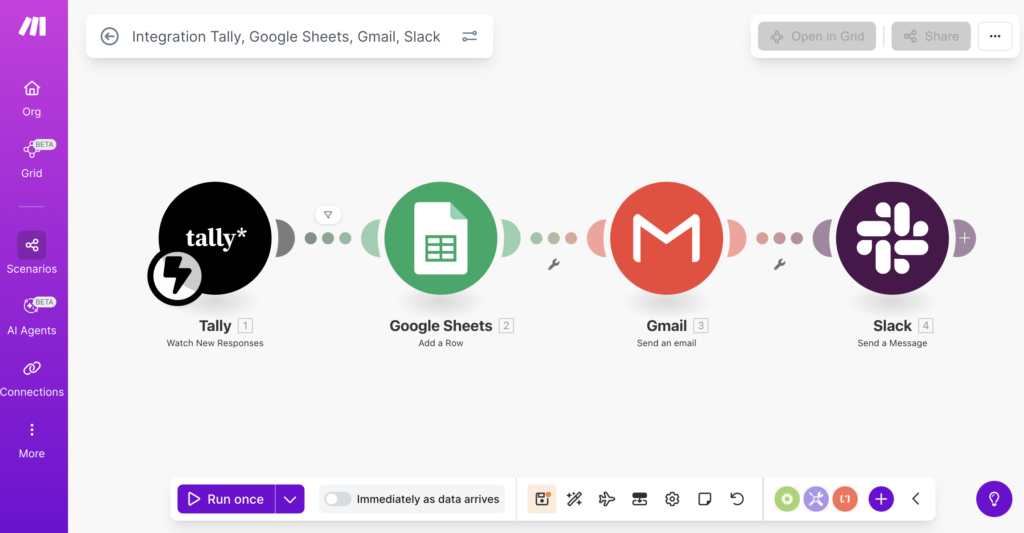Expand the Run once dropdown arrow

tap(290, 499)
